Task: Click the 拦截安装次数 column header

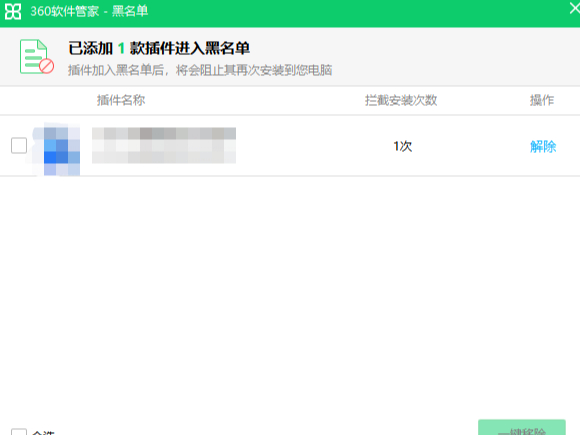Action: coord(401,100)
